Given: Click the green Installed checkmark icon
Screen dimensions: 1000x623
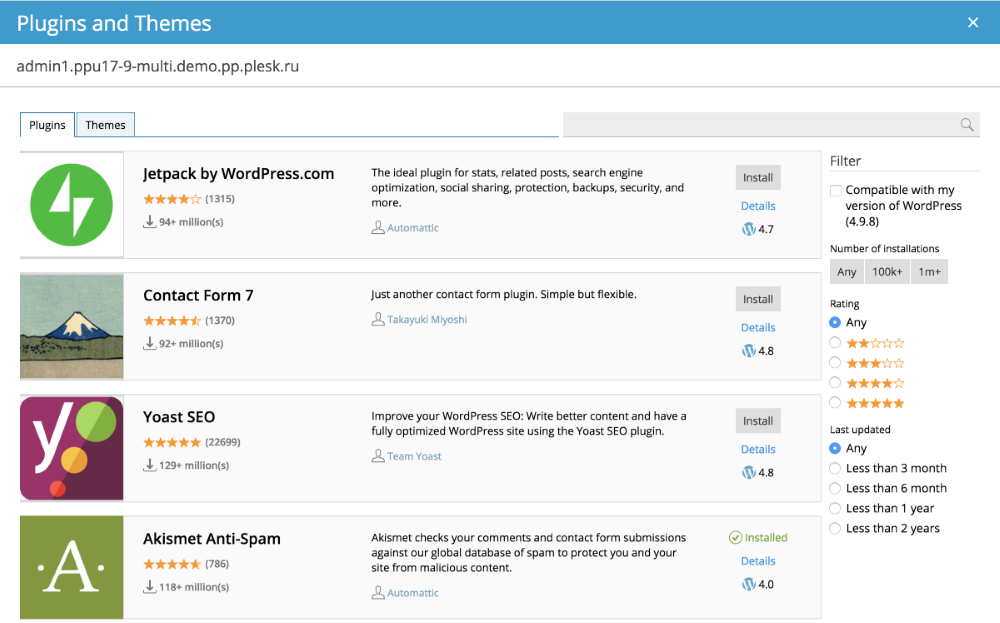Looking at the screenshot, I should 735,538.
